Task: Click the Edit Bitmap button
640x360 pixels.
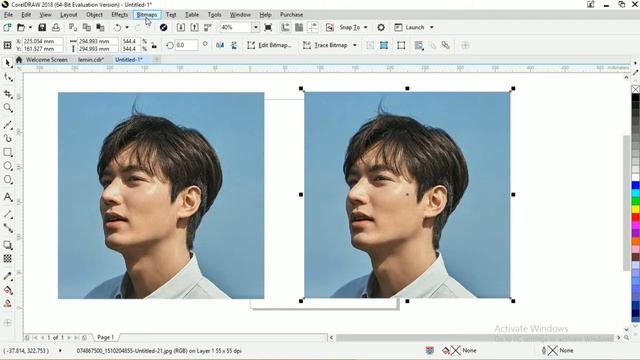Action: 269,45
